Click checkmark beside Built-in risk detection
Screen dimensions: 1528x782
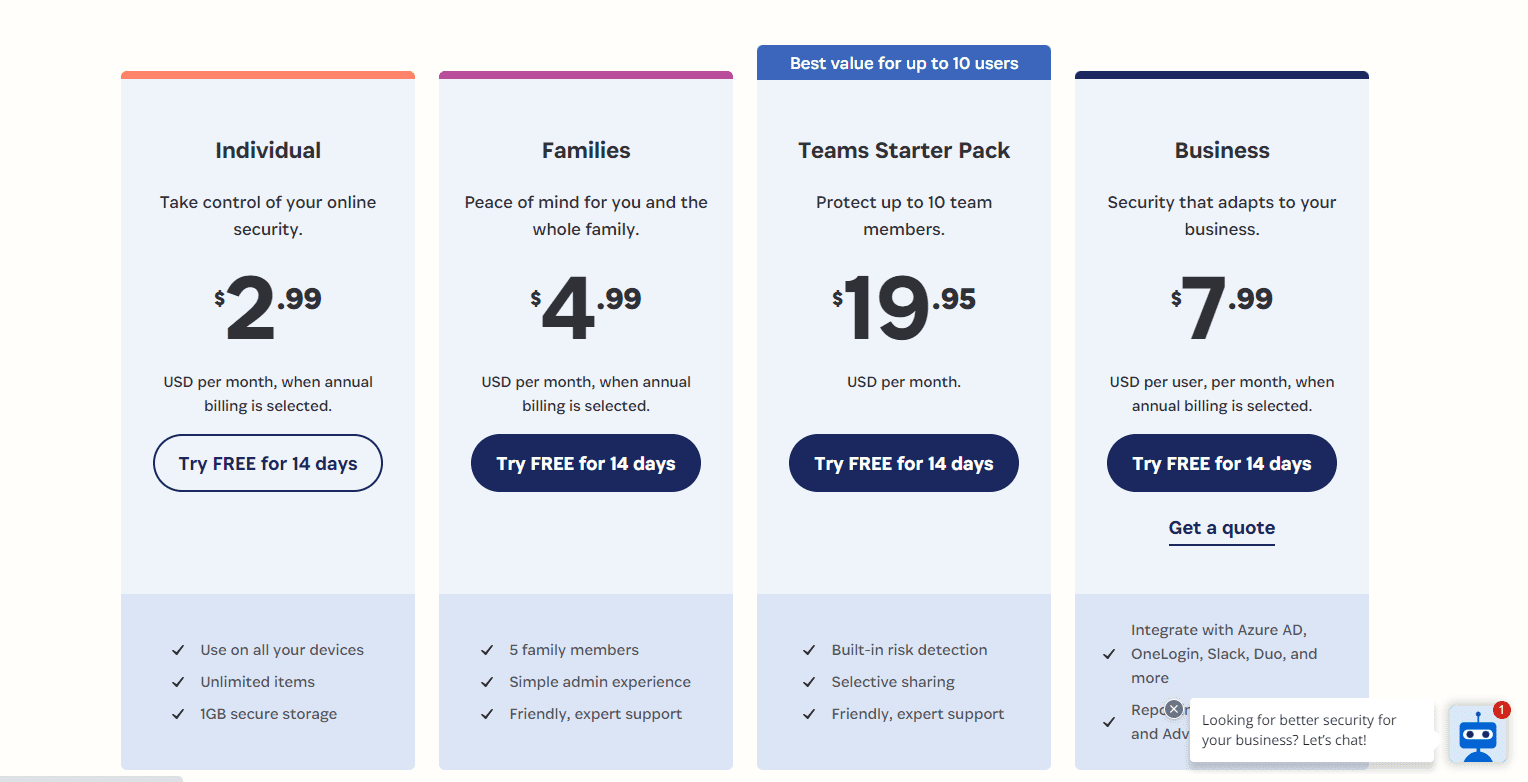pyautogui.click(x=809, y=650)
